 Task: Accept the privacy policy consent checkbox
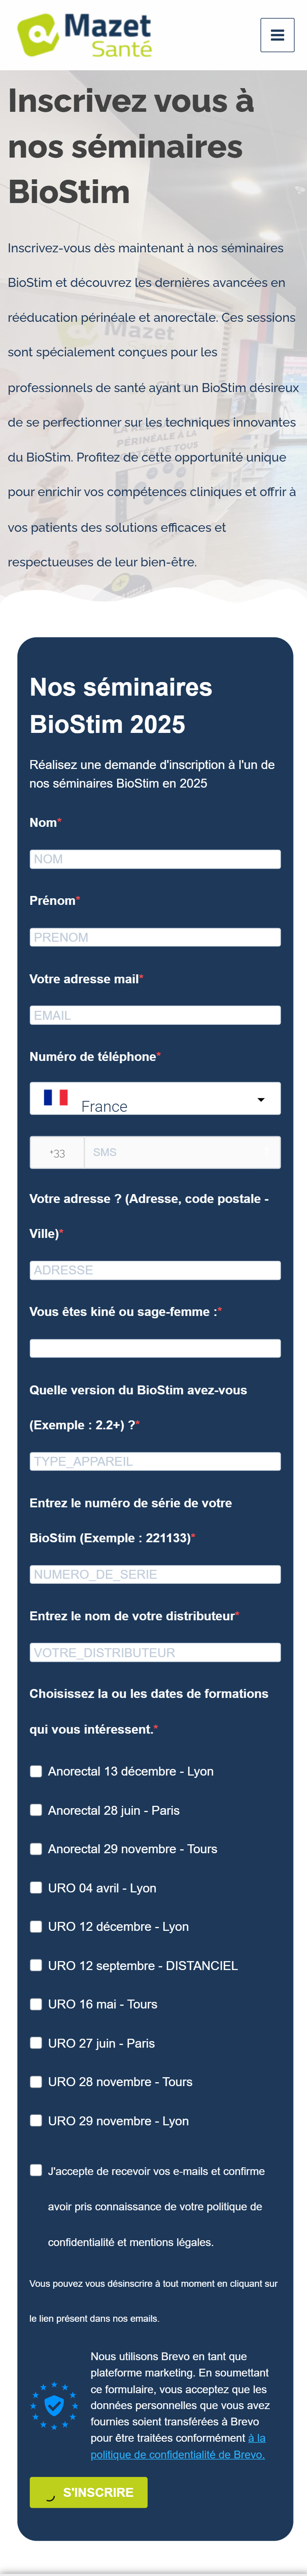pyautogui.click(x=36, y=2170)
